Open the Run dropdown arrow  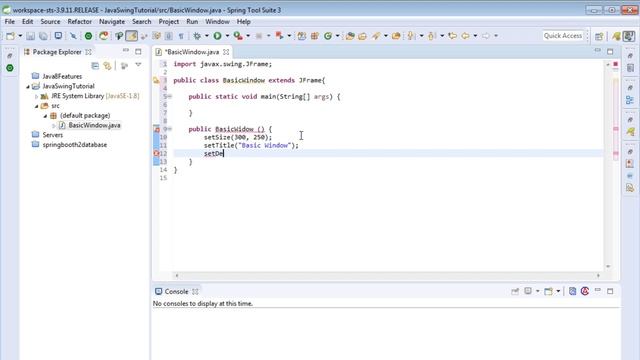click(x=227, y=36)
